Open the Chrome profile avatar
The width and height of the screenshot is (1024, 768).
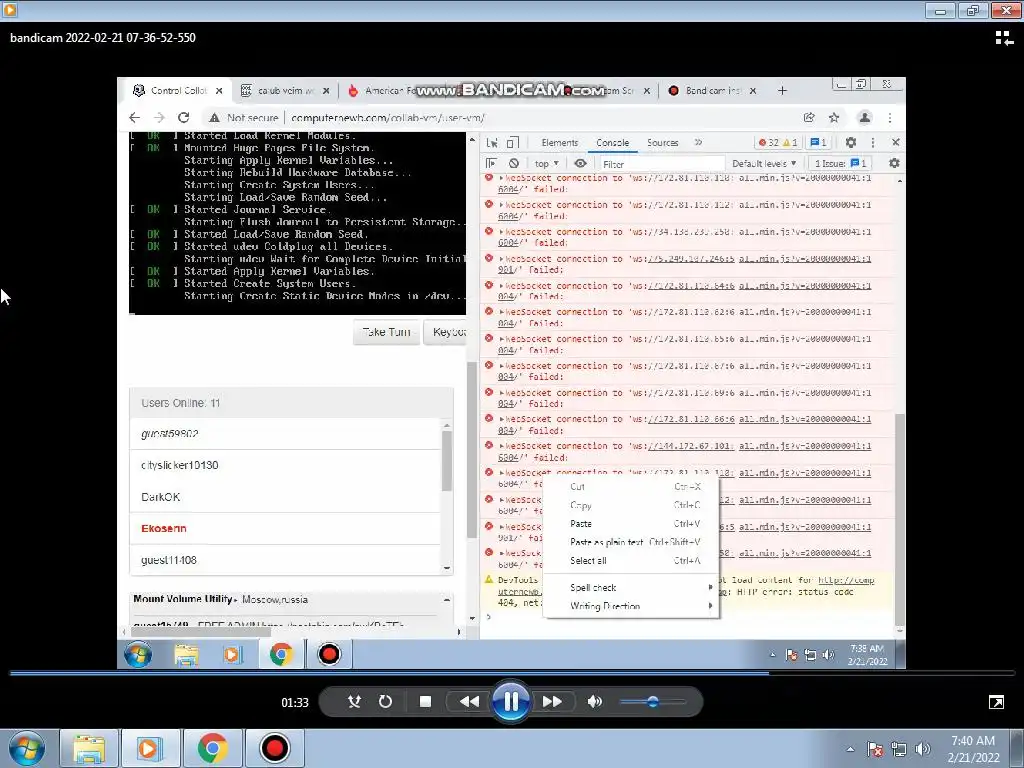(x=865, y=118)
